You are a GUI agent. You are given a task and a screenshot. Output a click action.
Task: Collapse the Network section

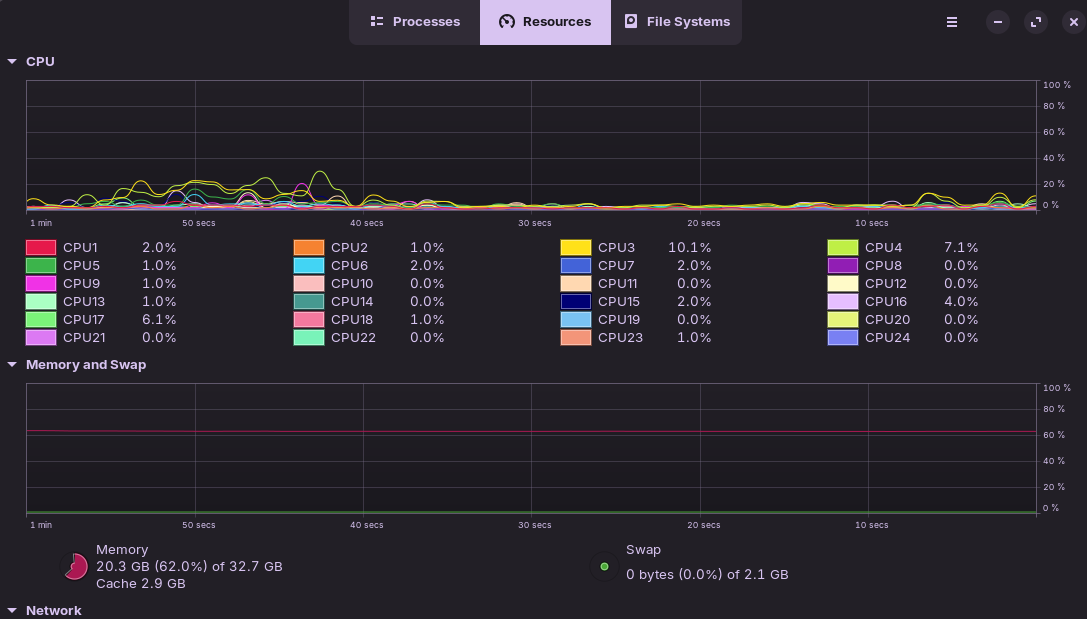click(x=12, y=610)
